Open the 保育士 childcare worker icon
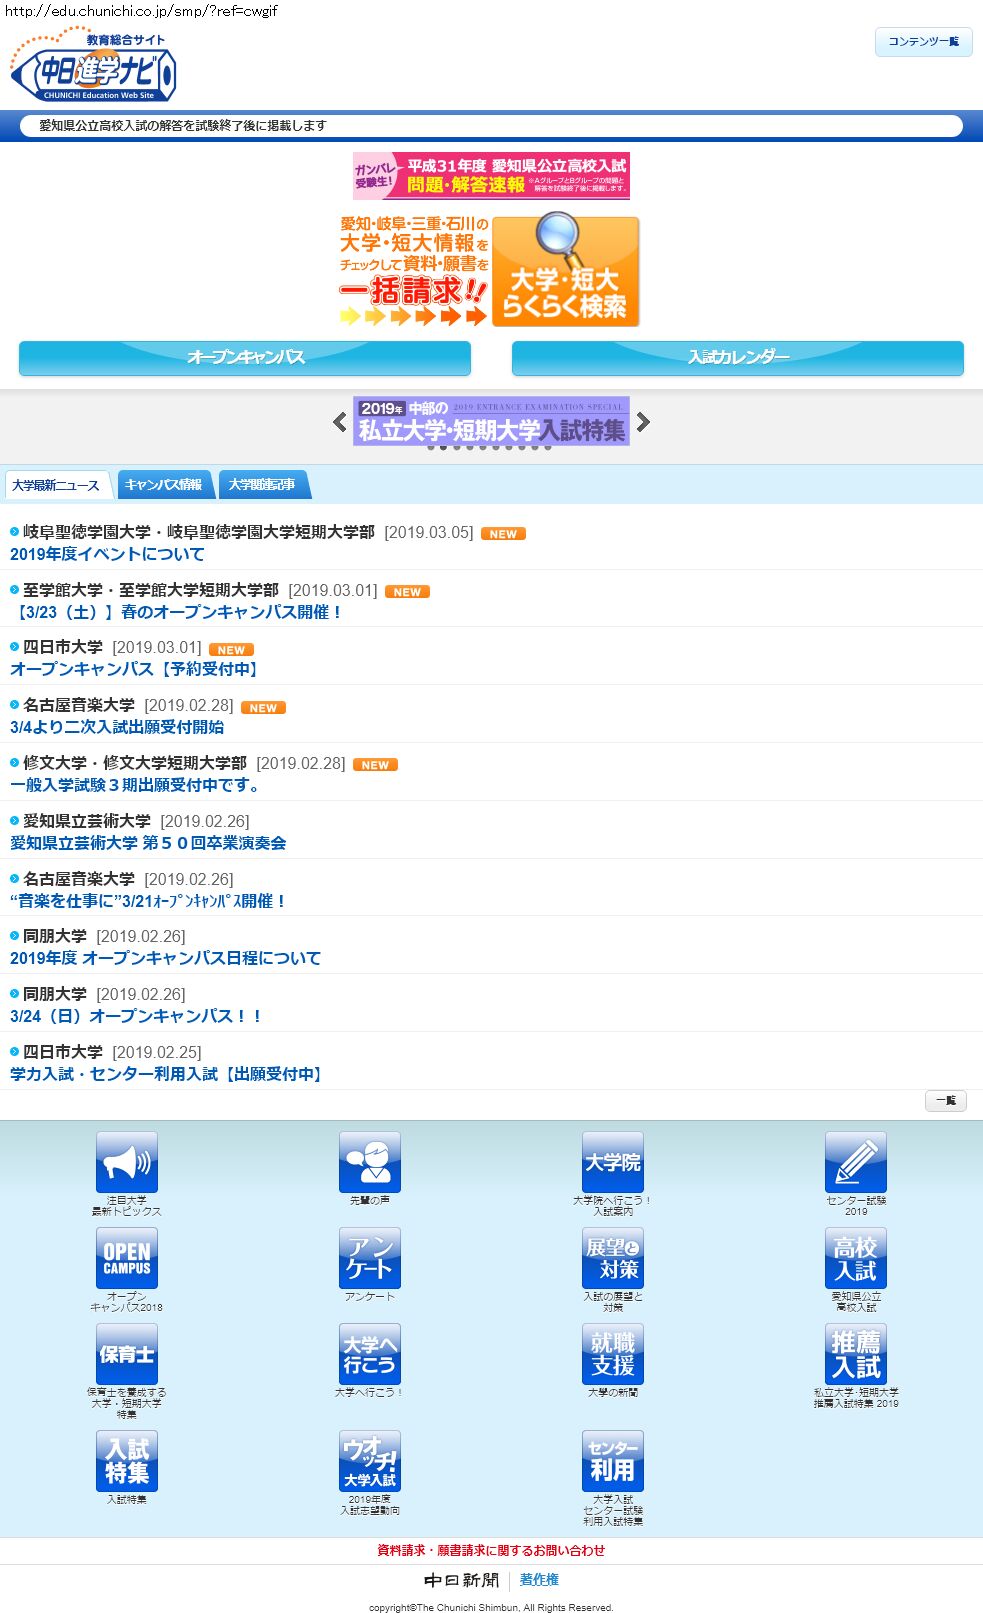This screenshot has width=983, height=1613. pyautogui.click(x=127, y=1354)
